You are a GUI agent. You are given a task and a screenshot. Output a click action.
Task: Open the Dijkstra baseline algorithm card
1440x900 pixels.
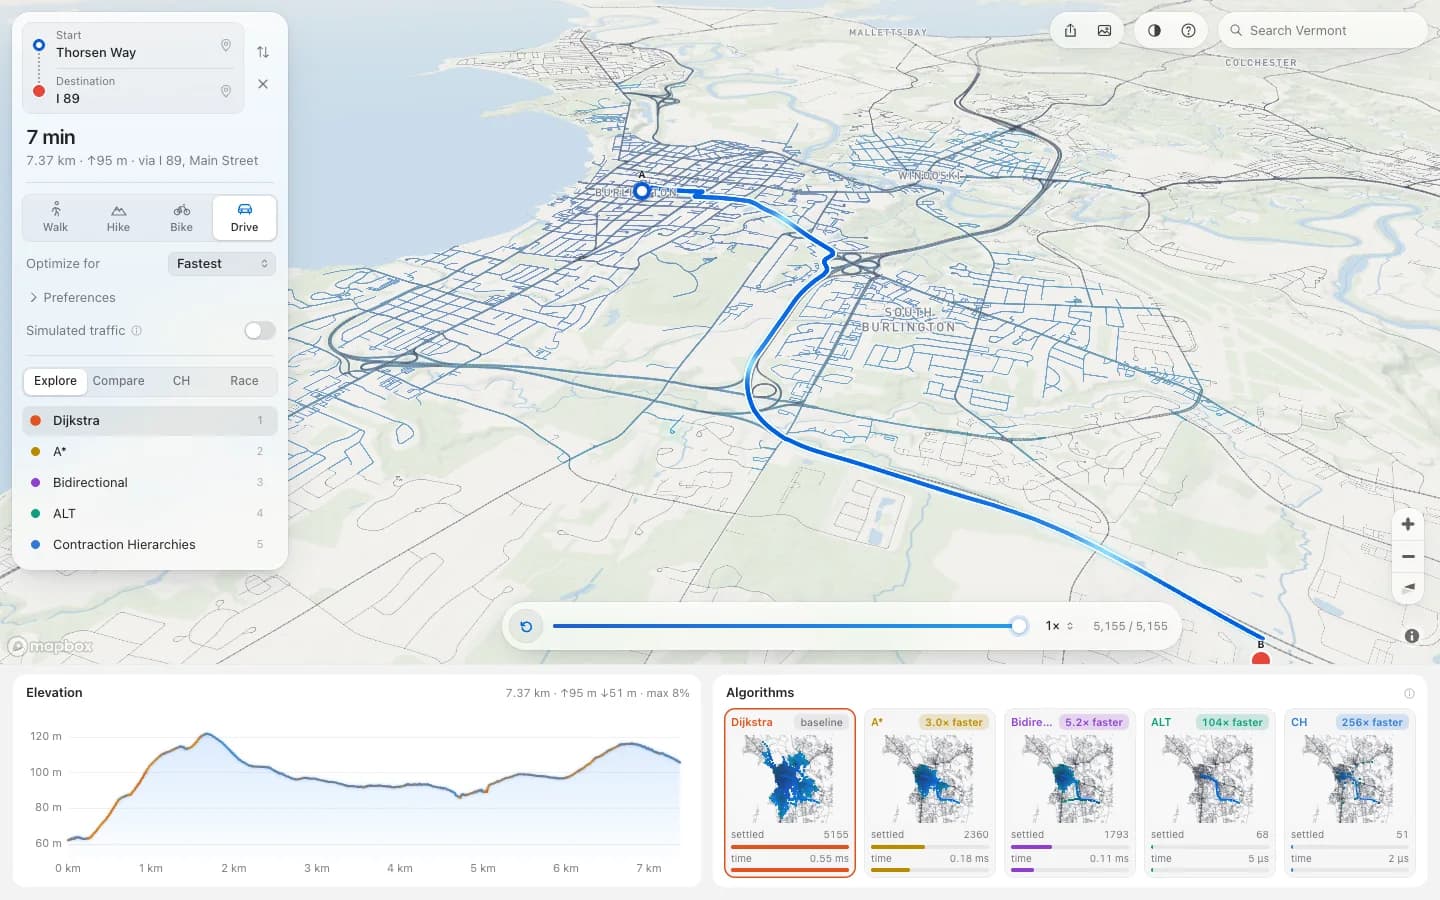click(790, 793)
